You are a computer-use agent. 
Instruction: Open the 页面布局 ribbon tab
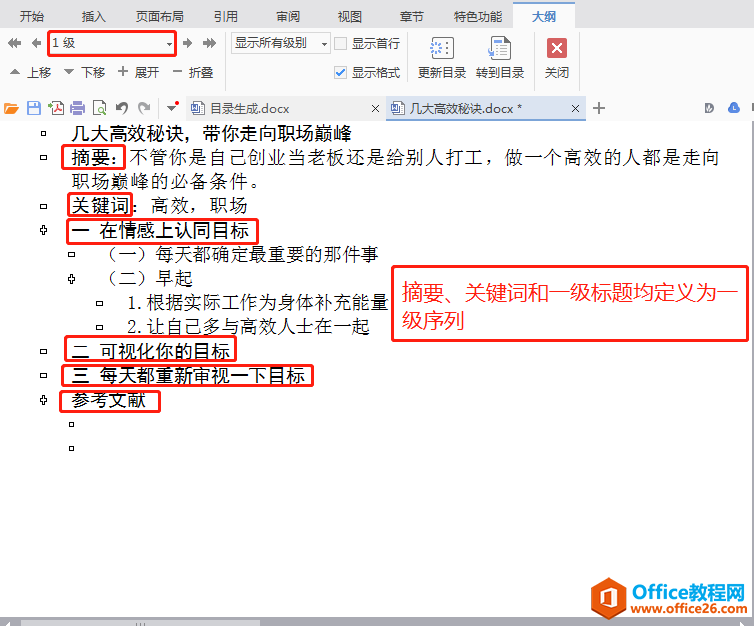(x=160, y=17)
